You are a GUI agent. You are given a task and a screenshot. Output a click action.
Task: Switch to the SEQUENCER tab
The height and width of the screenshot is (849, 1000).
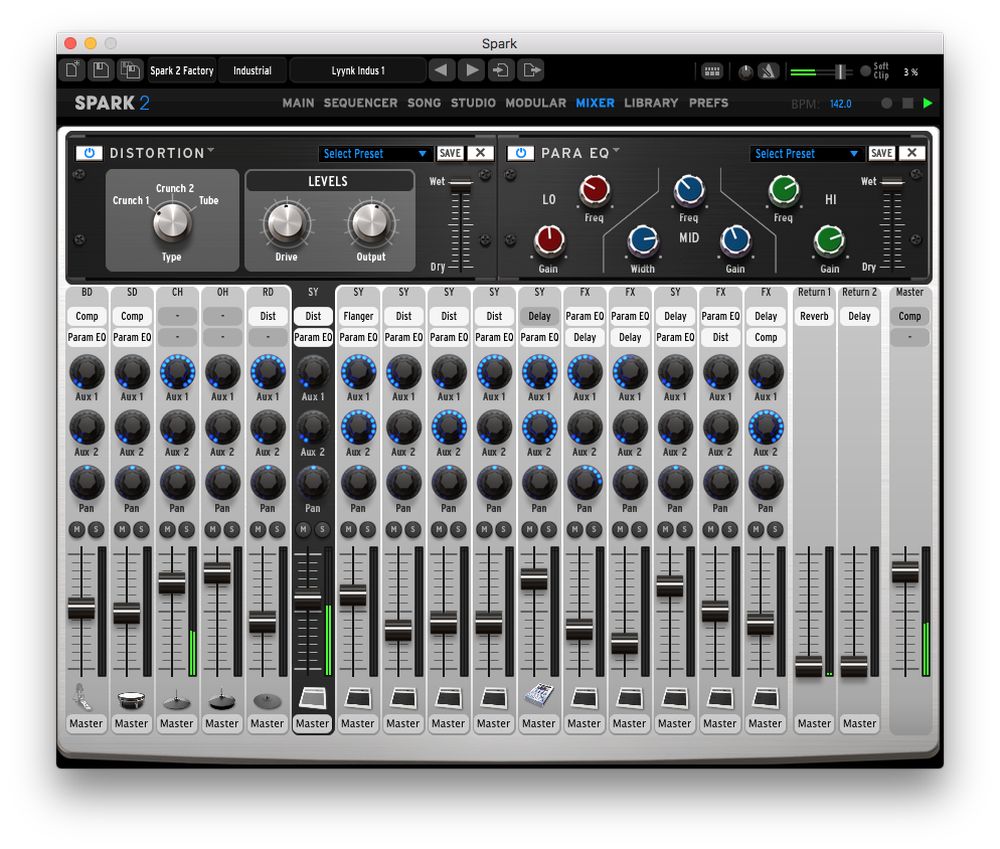(361, 103)
